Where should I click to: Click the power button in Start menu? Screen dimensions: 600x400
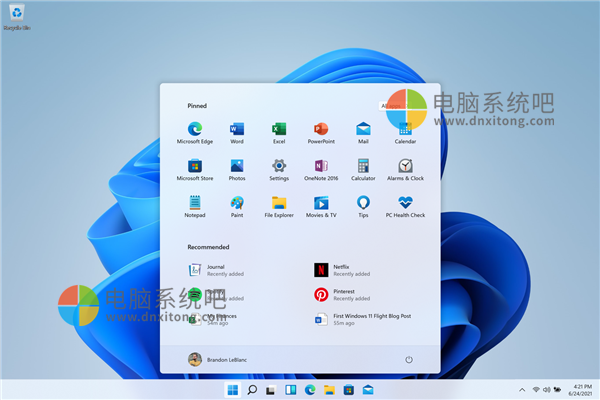409,359
